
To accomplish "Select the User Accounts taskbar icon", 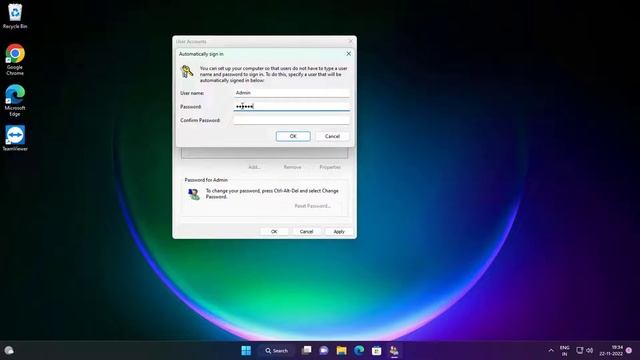I will pyautogui.click(x=394, y=351).
